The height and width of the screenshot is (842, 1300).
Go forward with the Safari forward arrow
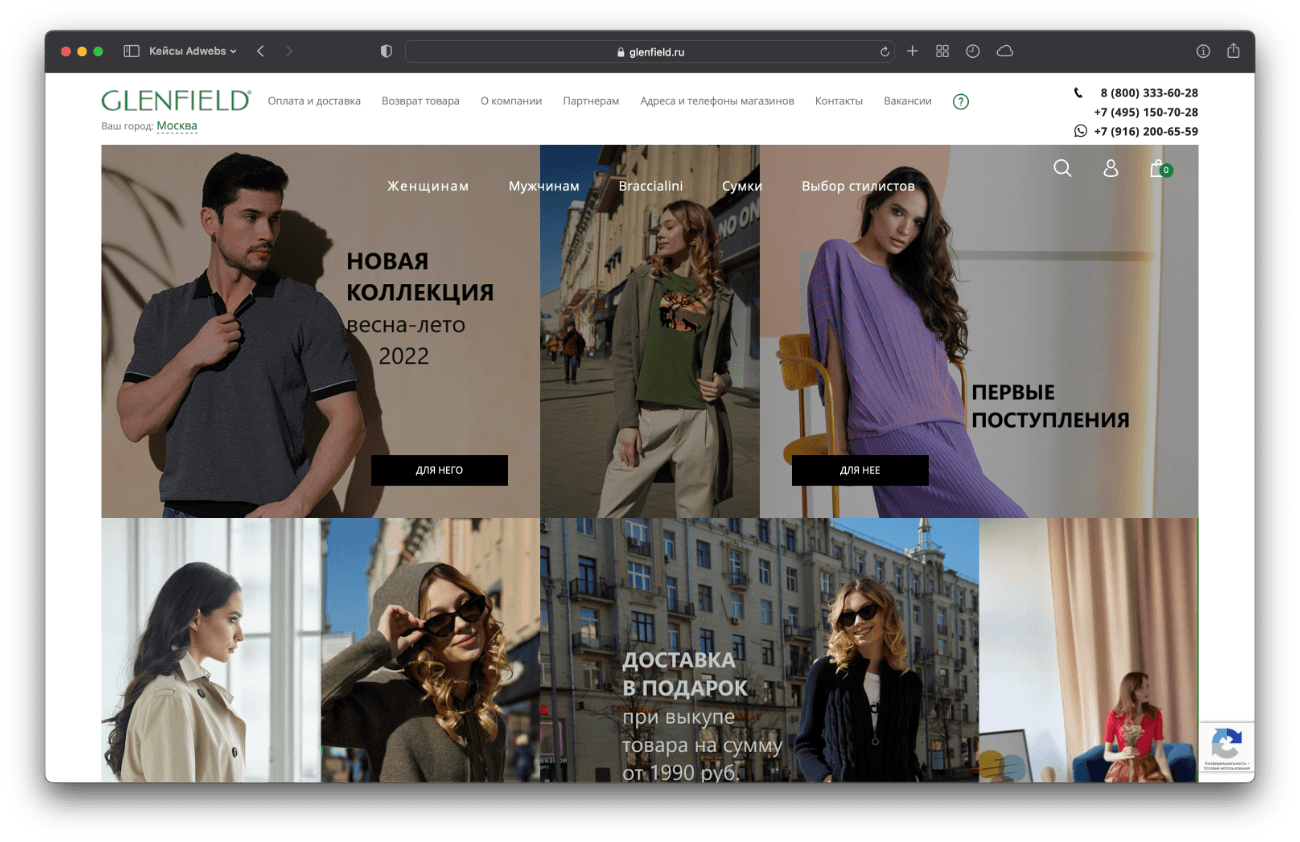pos(289,51)
